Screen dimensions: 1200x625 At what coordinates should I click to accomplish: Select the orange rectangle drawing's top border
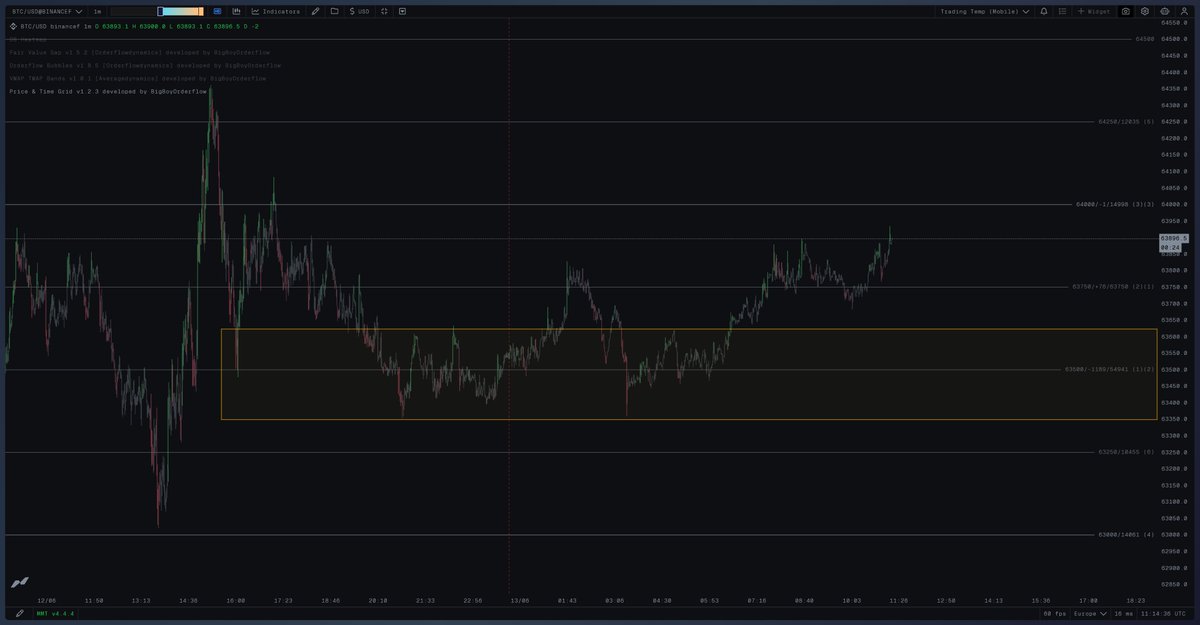tap(689, 329)
